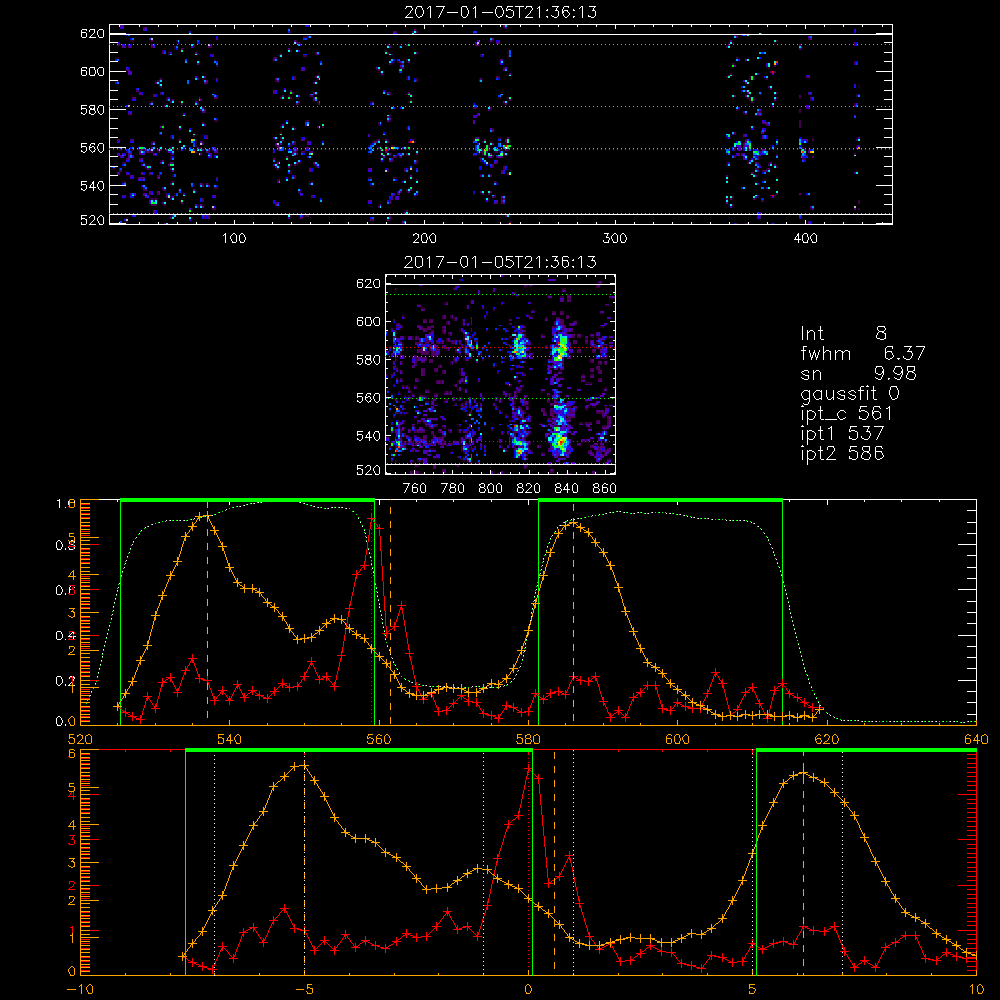Click y-axis label 540 on top plot
Screen dimensions: 1000x1000
92,186
